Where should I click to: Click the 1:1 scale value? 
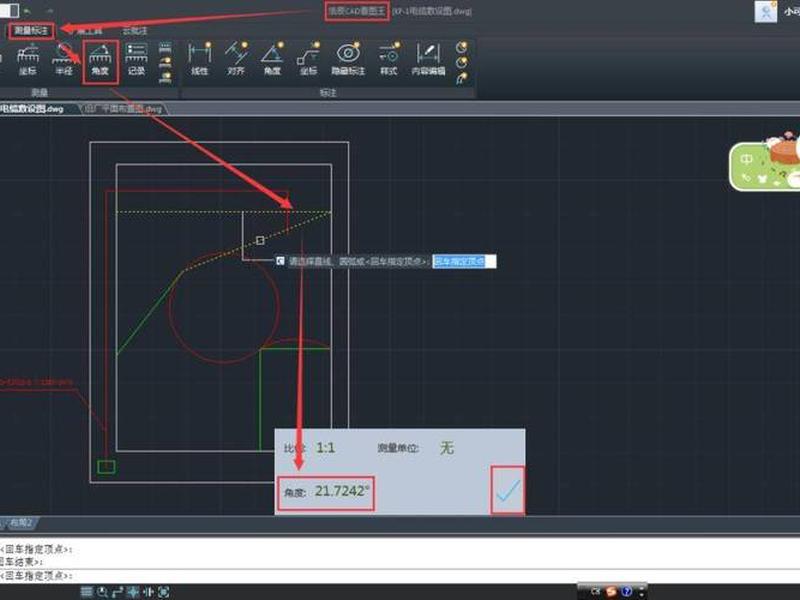pyautogui.click(x=326, y=448)
